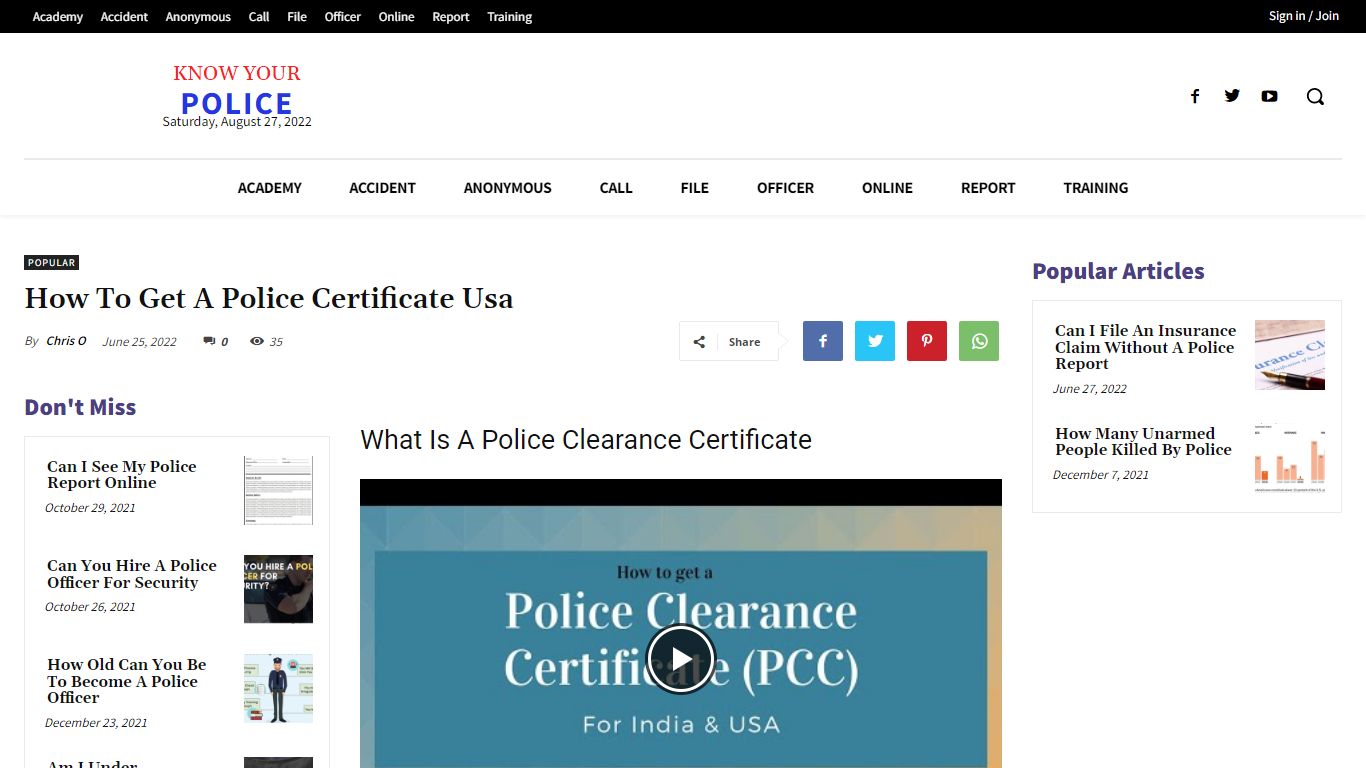Screen dimensions: 1366x768
Task: Select ONLINE in main navigation
Action: 888,188
